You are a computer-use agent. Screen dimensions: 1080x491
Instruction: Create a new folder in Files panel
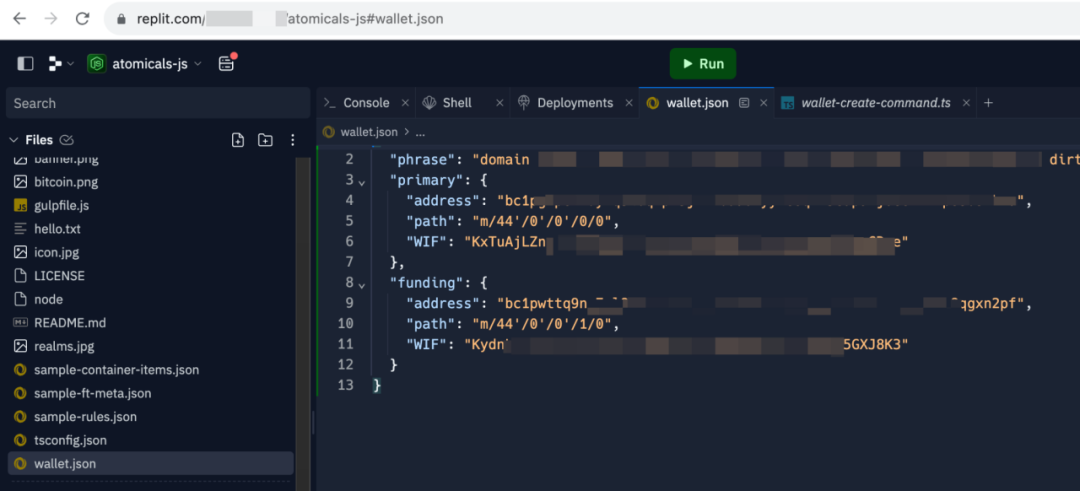coord(265,140)
